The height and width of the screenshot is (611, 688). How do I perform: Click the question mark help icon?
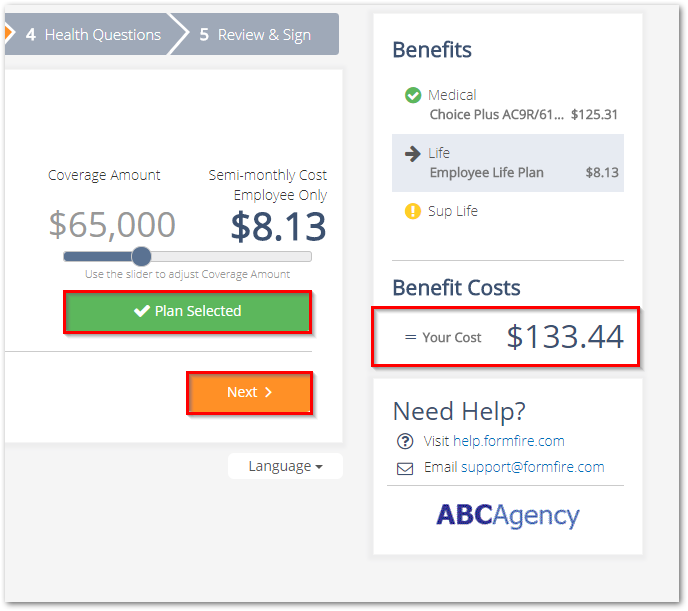[405, 441]
